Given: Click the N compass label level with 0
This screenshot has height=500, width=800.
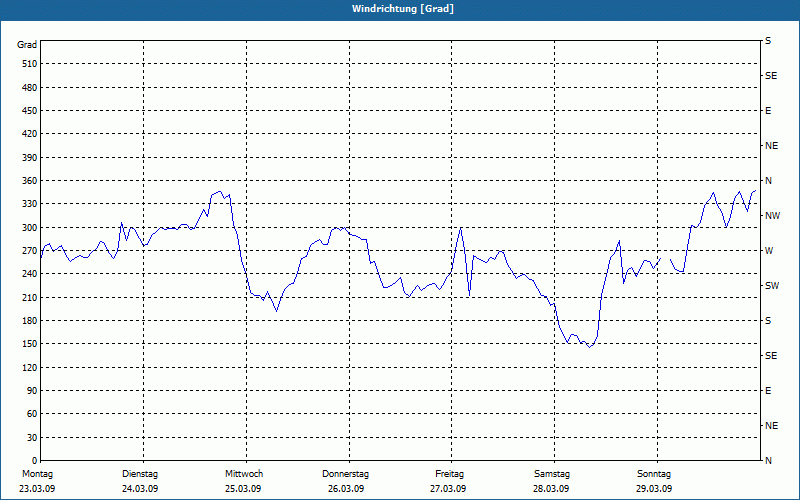Looking at the screenshot, I should point(768,460).
